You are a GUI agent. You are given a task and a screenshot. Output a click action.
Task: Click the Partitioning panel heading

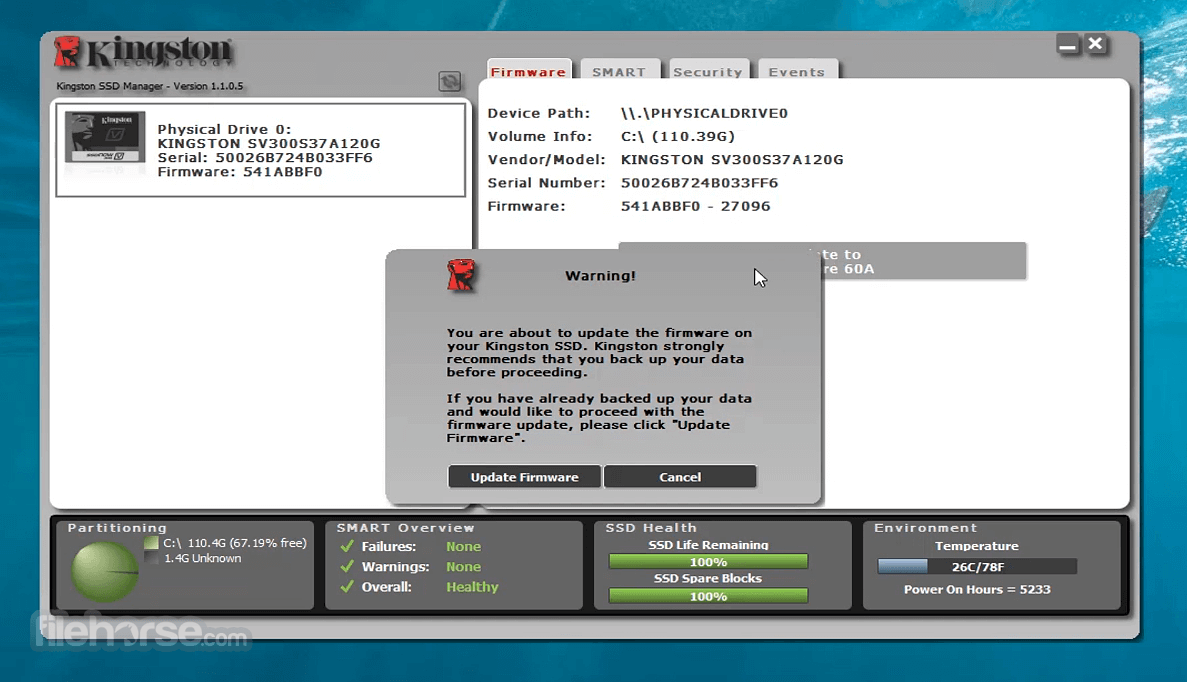point(117,528)
